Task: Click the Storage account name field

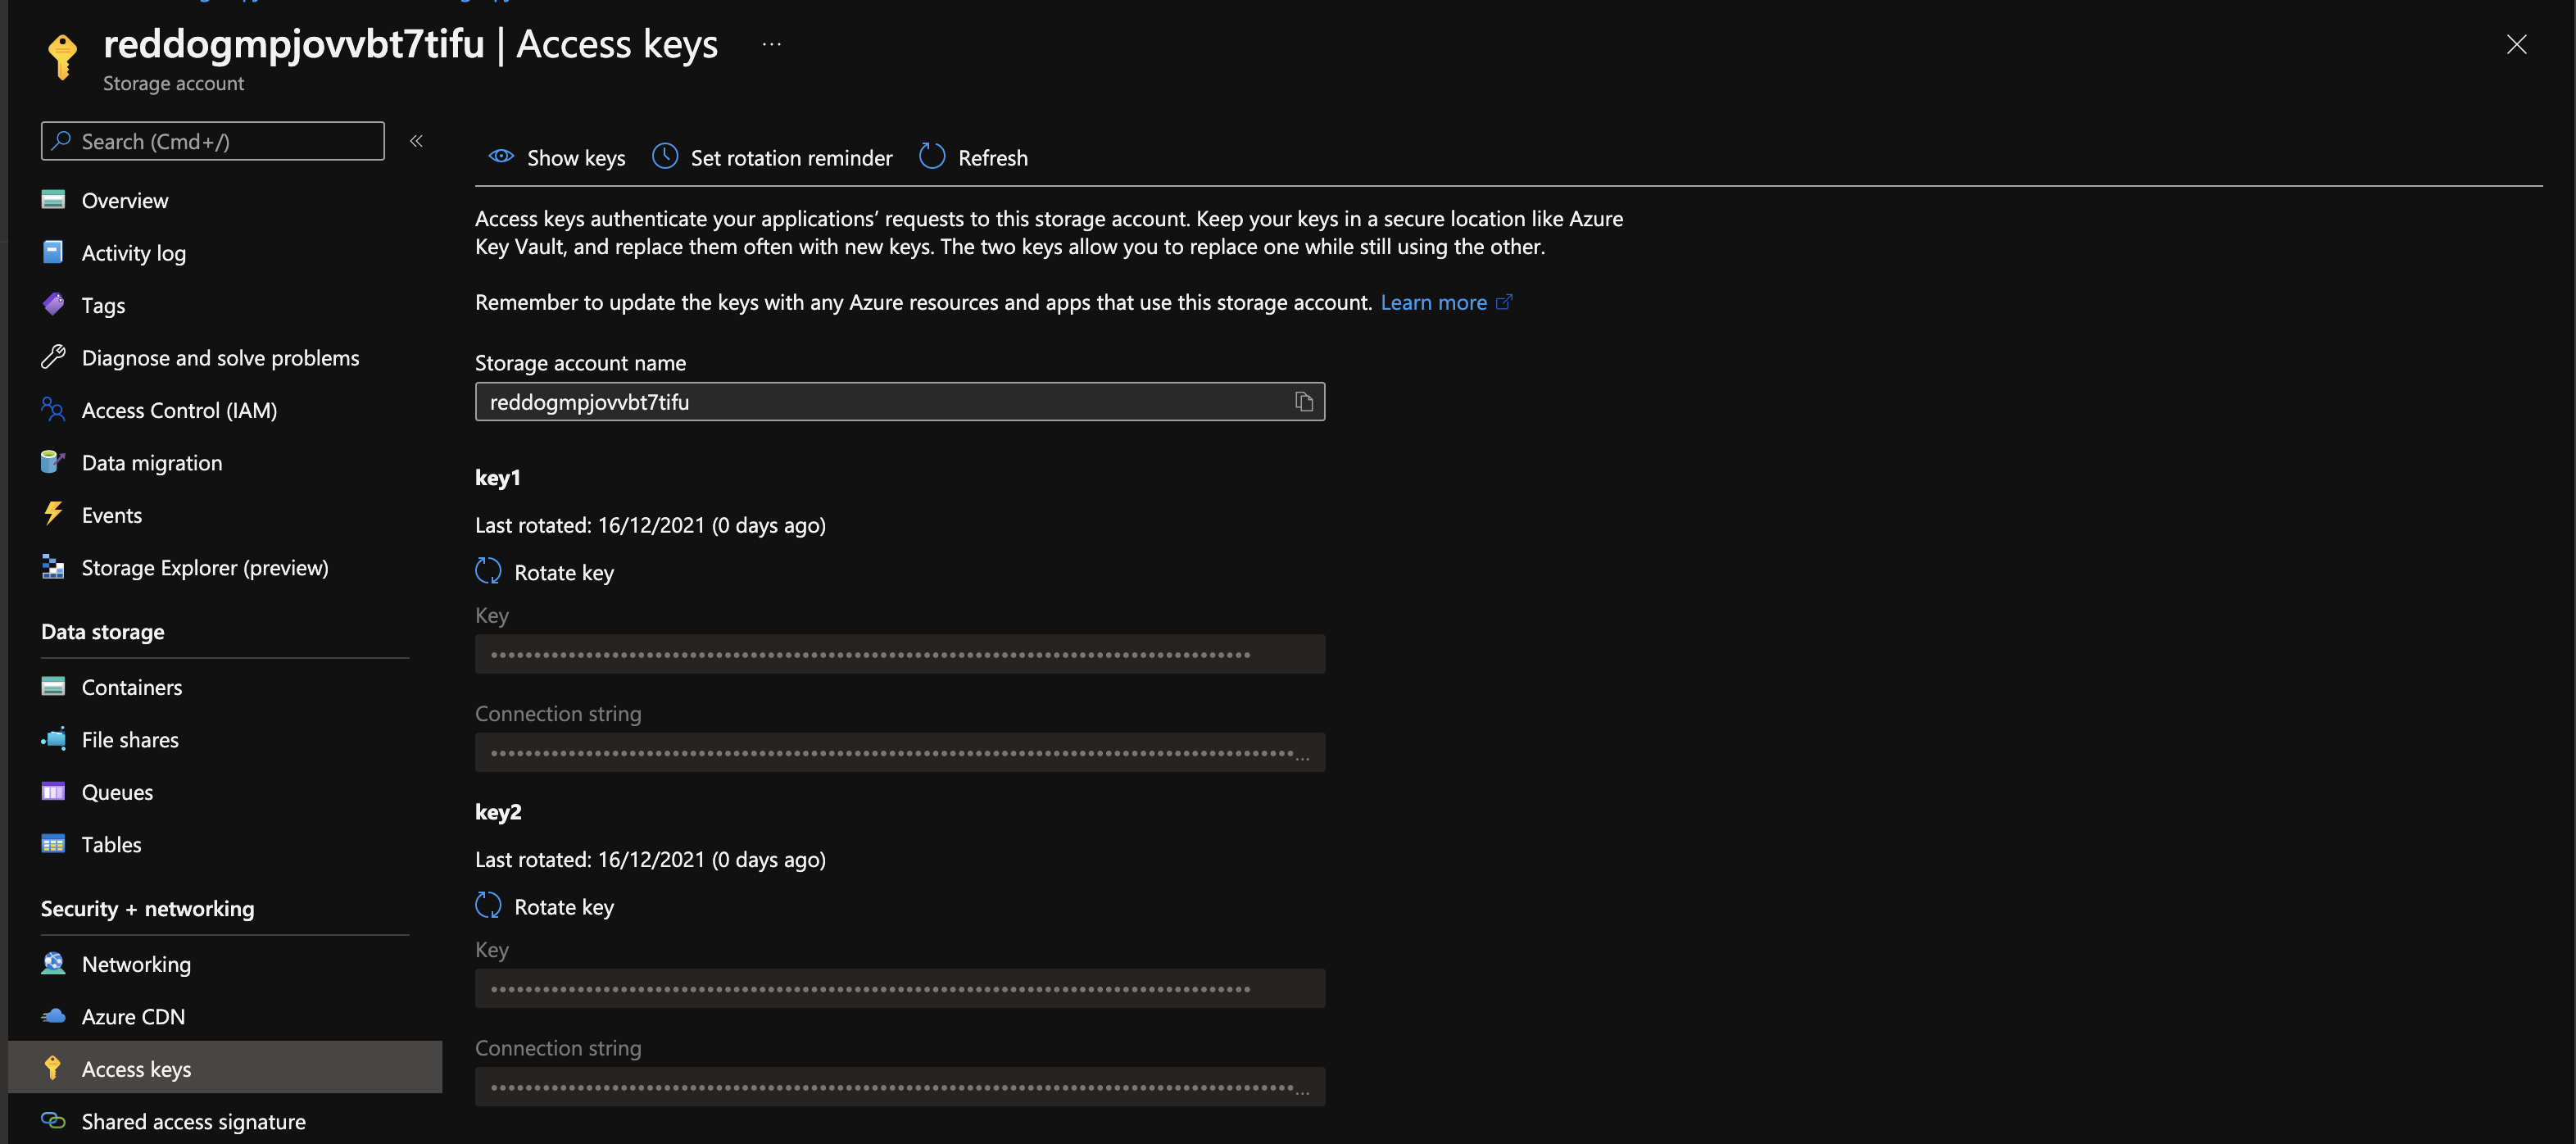Action: (x=899, y=401)
